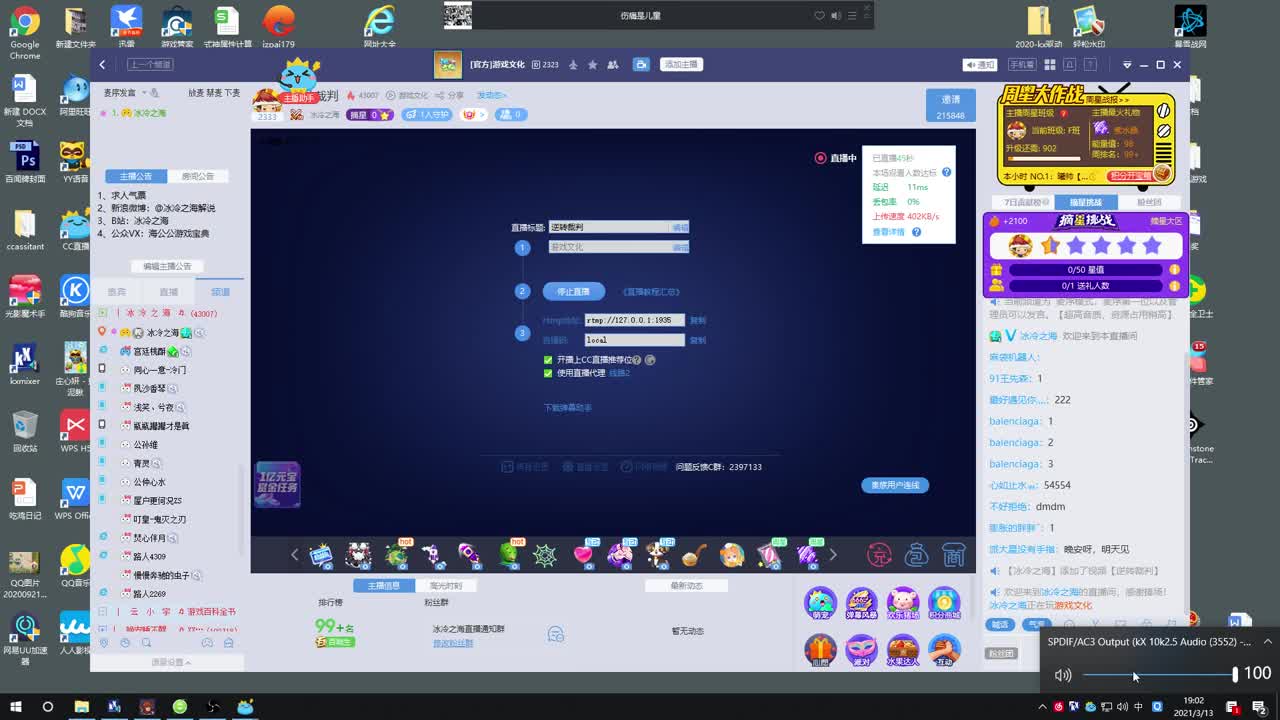Open the 最新动态 tab

686,586
